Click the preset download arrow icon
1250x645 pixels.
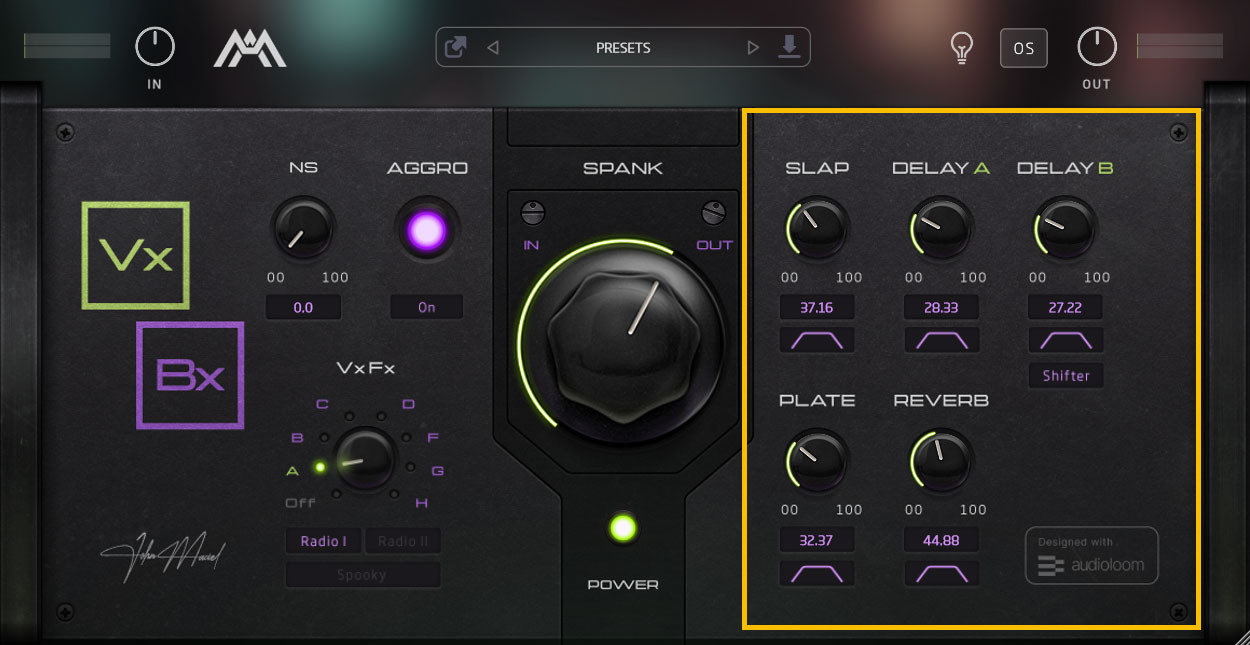tap(789, 47)
